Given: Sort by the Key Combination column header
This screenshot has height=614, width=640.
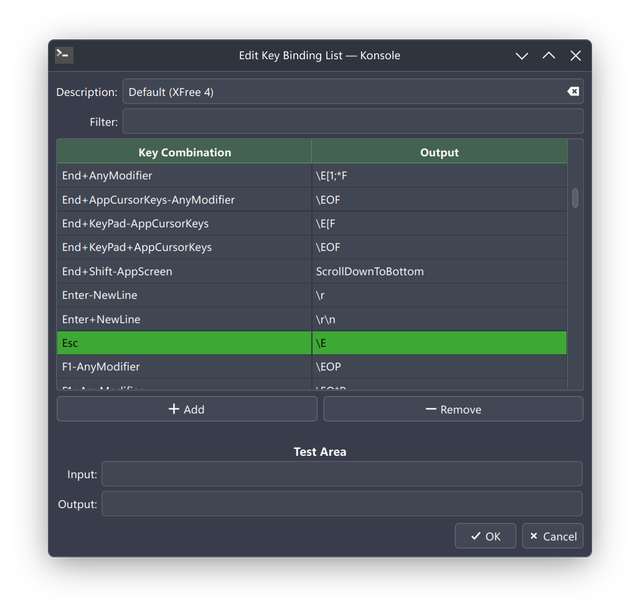Looking at the screenshot, I should (x=184, y=152).
